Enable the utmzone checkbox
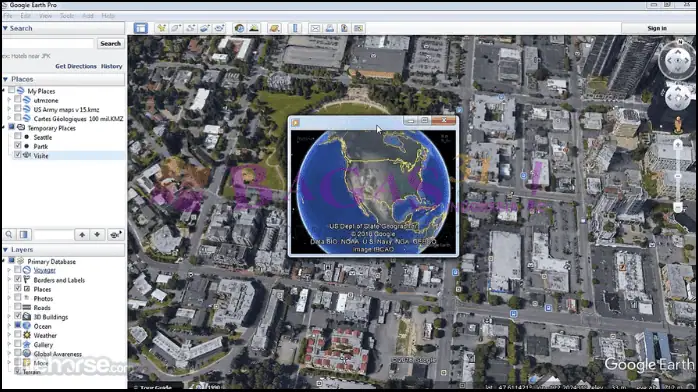Screen dimensions: 698x392 point(17,100)
